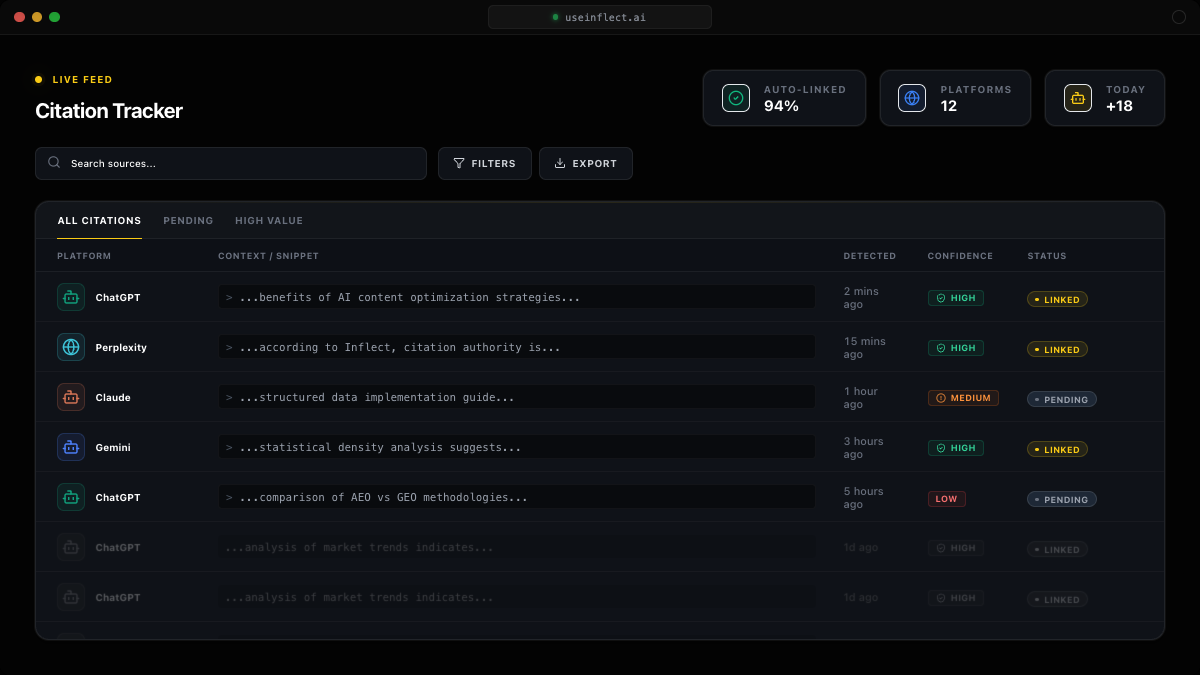Viewport: 1200px width, 675px height.
Task: Click the Live Feed indicator
Action: point(74,80)
